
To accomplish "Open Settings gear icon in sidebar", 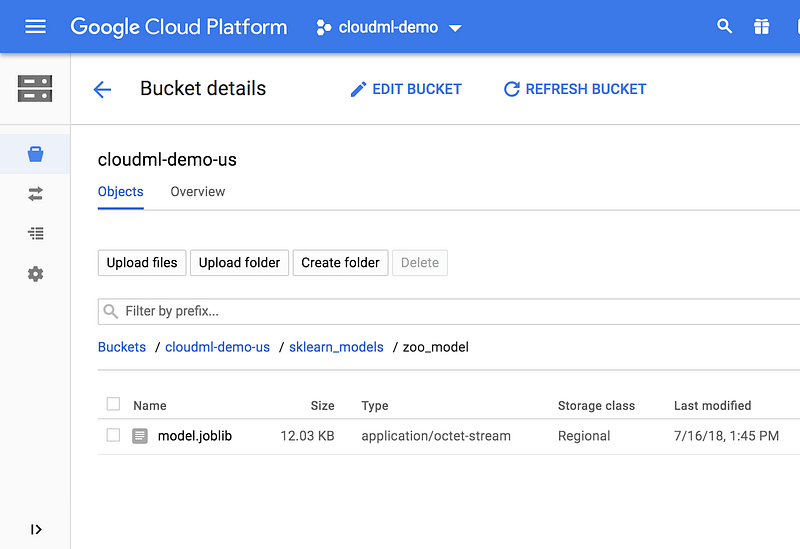I will pyautogui.click(x=35, y=274).
